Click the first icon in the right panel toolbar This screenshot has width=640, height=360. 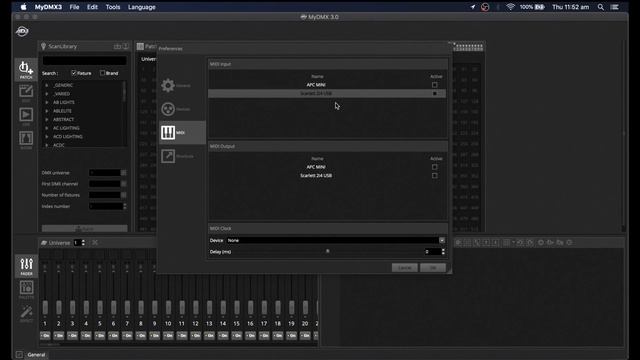tap(458, 242)
